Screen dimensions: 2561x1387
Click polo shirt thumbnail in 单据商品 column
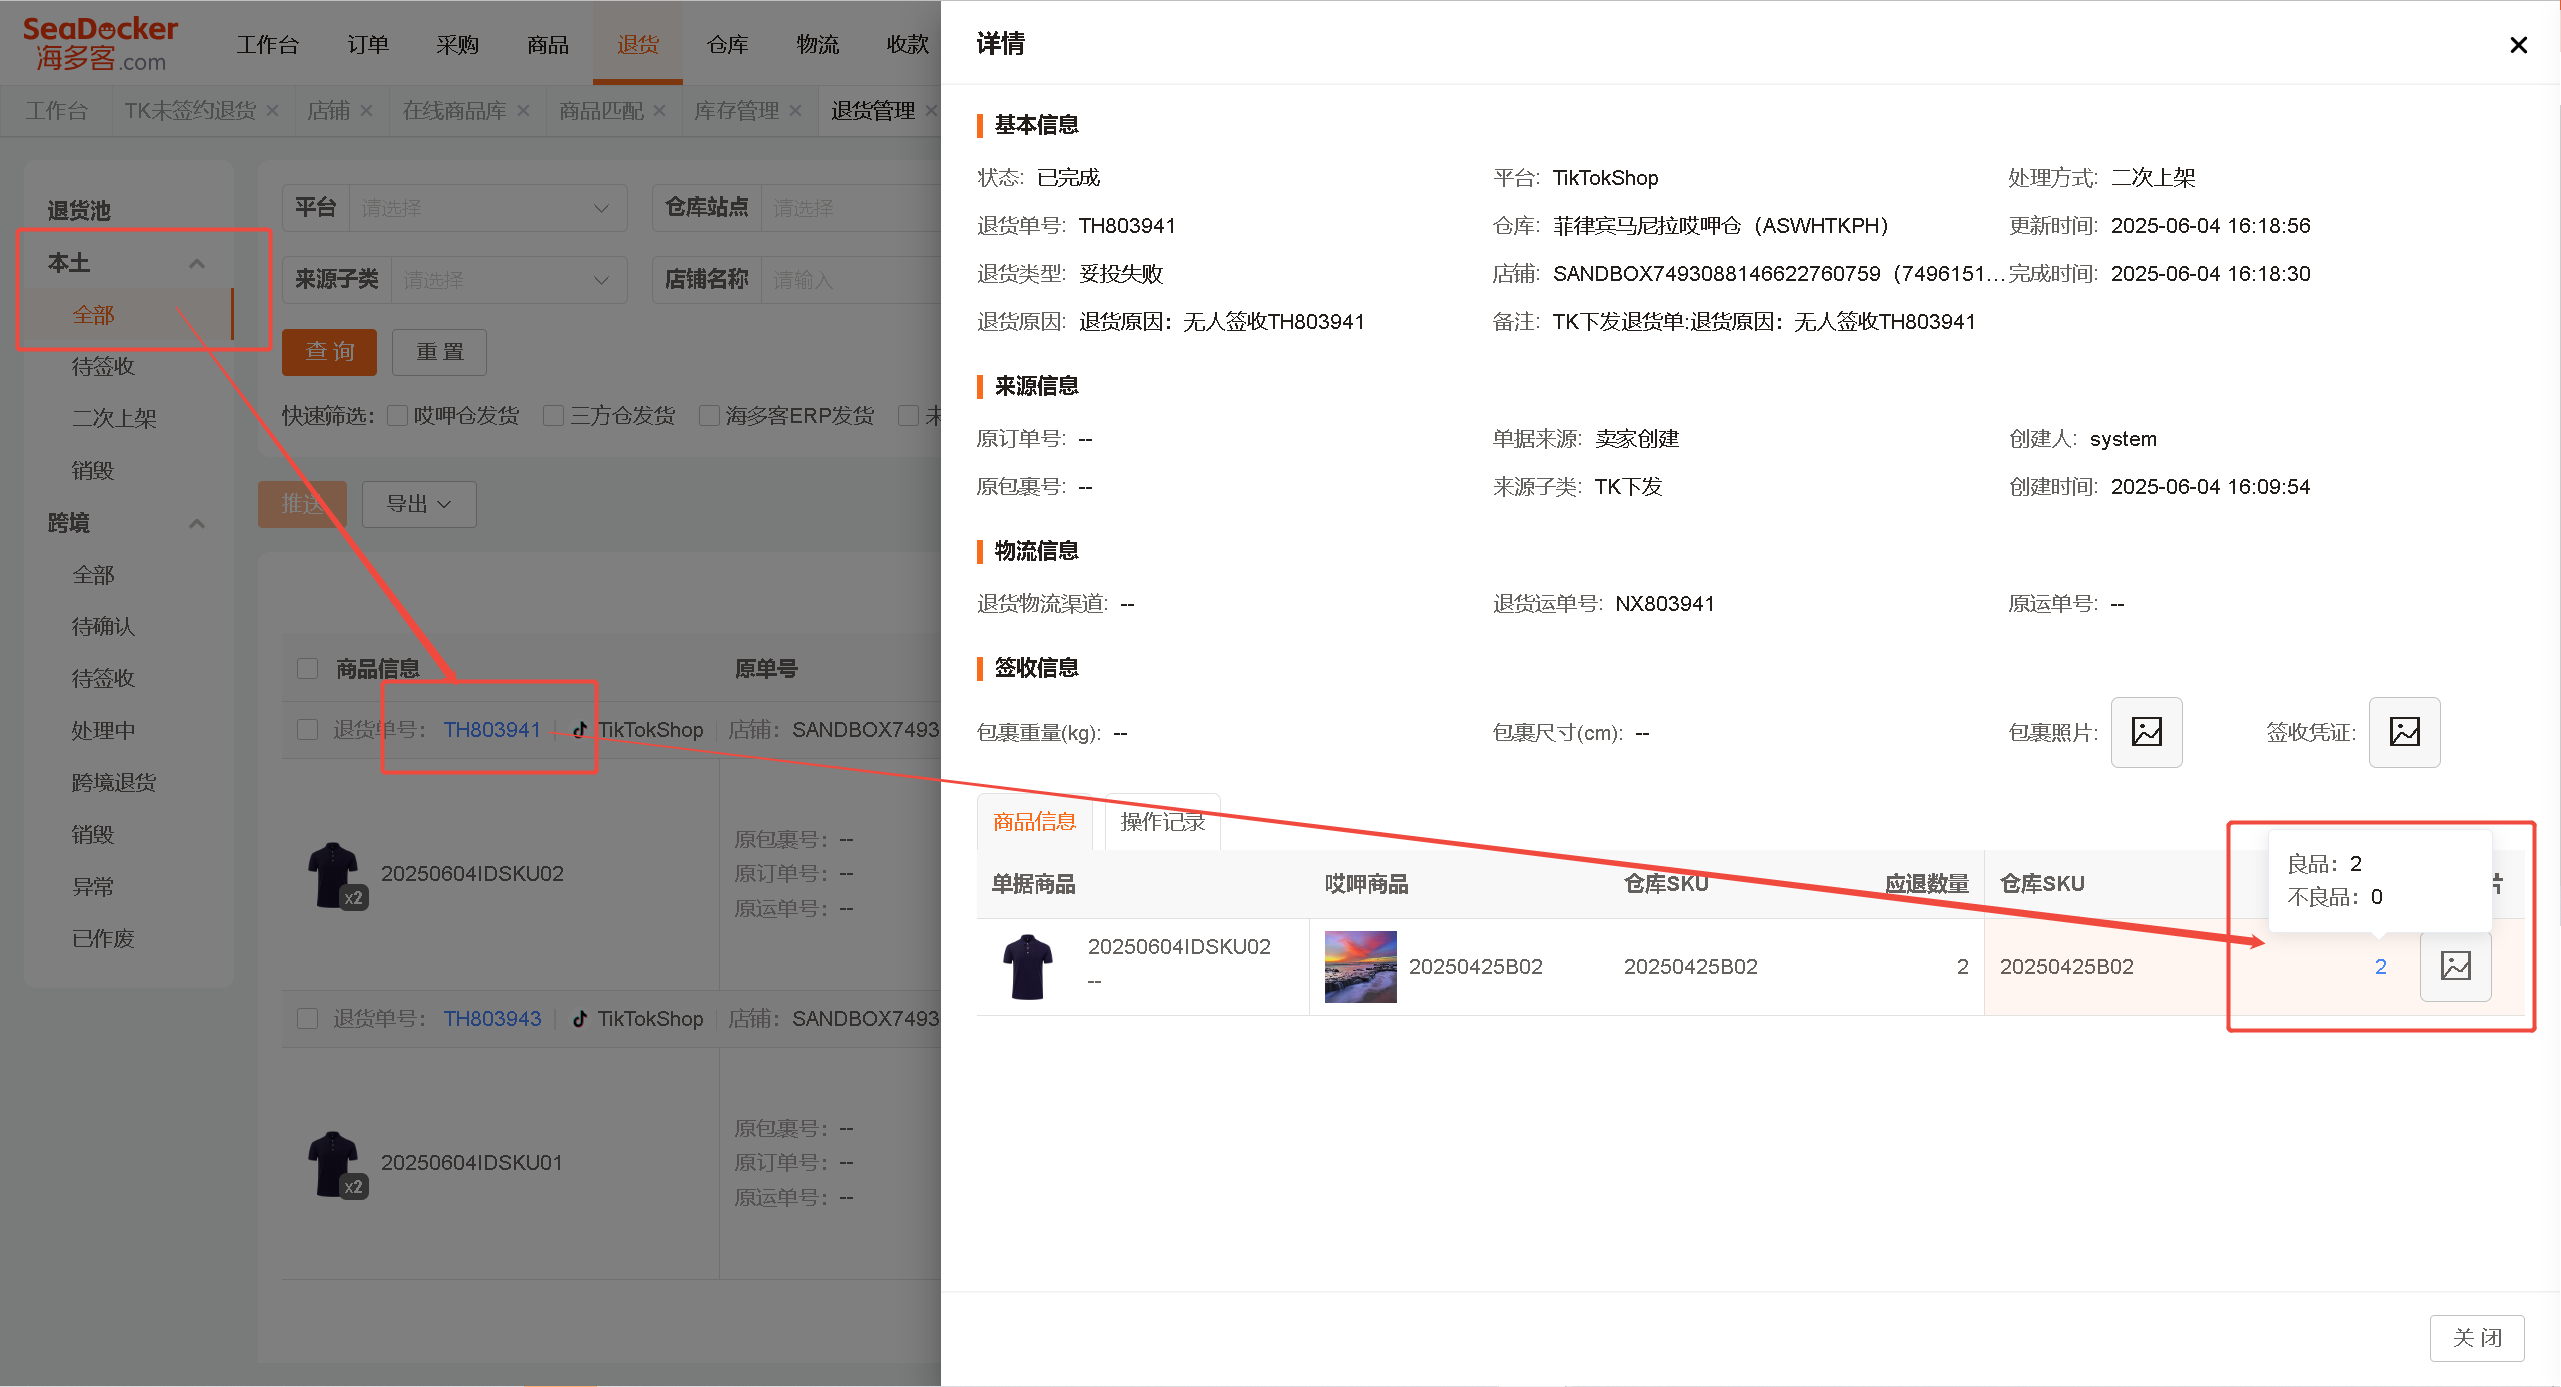pos(1027,966)
